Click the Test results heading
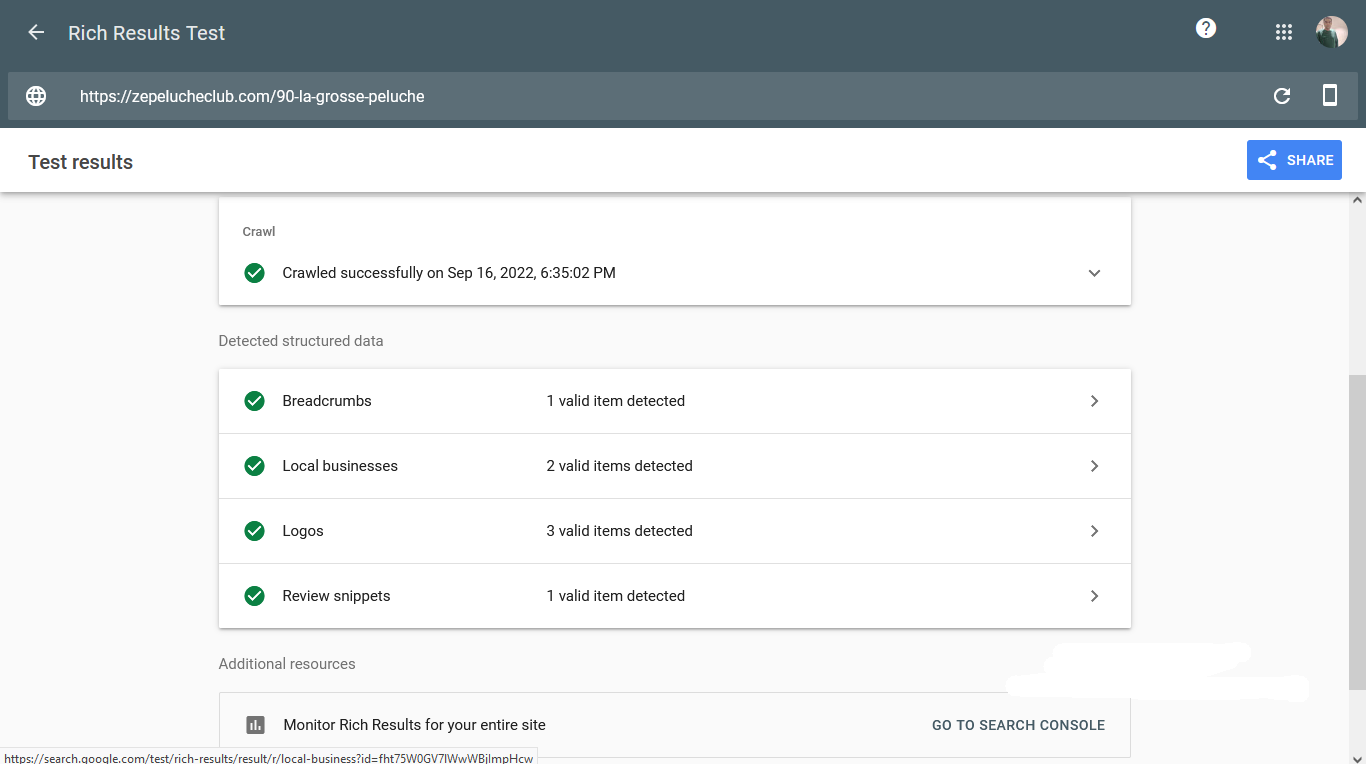The width and height of the screenshot is (1366, 764). click(80, 162)
